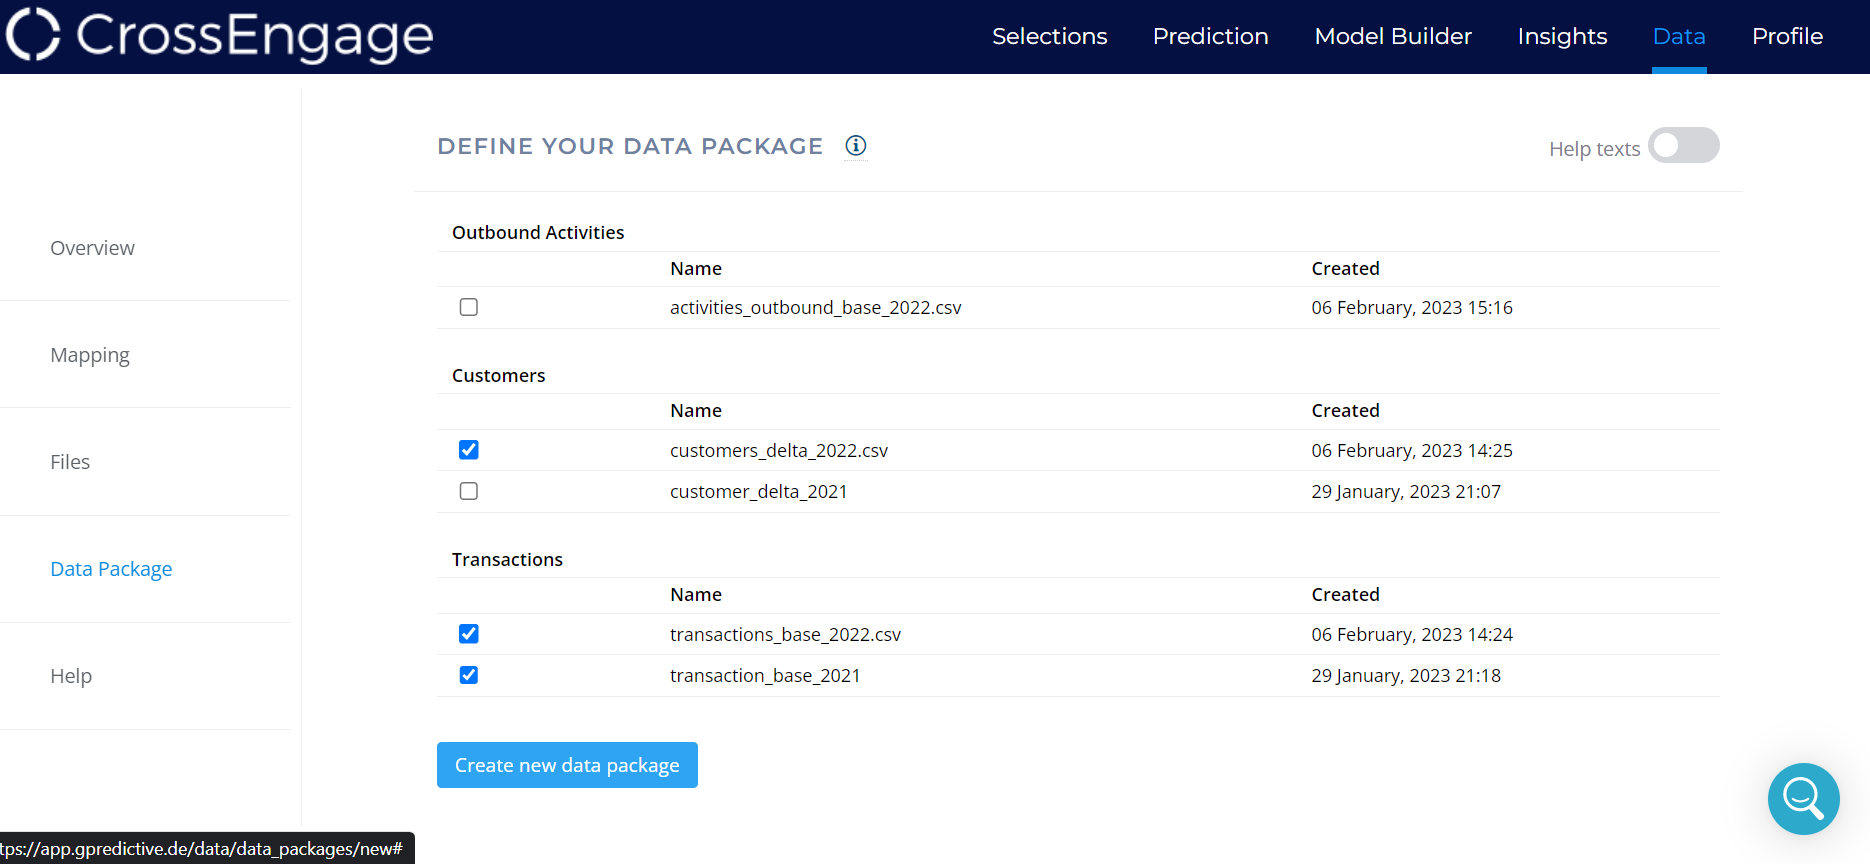Go to the Prediction section
Viewport: 1870px width, 864px height.
[1210, 37]
